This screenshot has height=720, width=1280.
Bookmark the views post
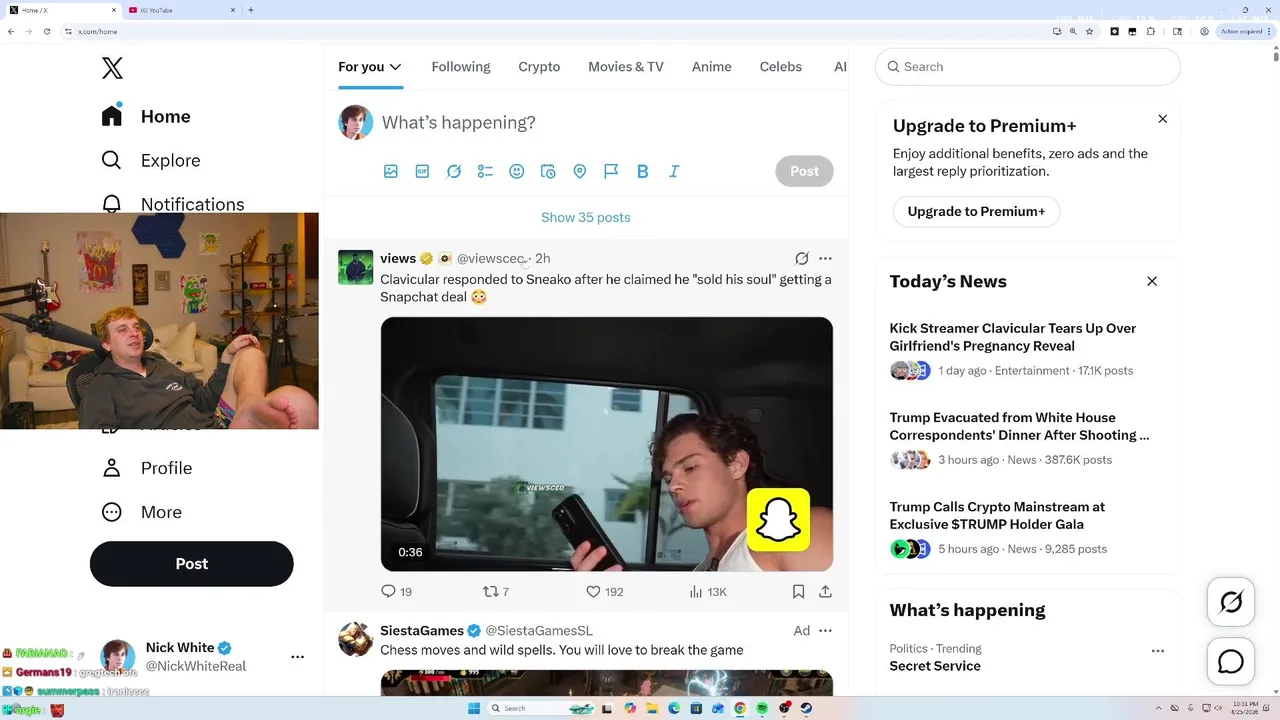click(798, 592)
